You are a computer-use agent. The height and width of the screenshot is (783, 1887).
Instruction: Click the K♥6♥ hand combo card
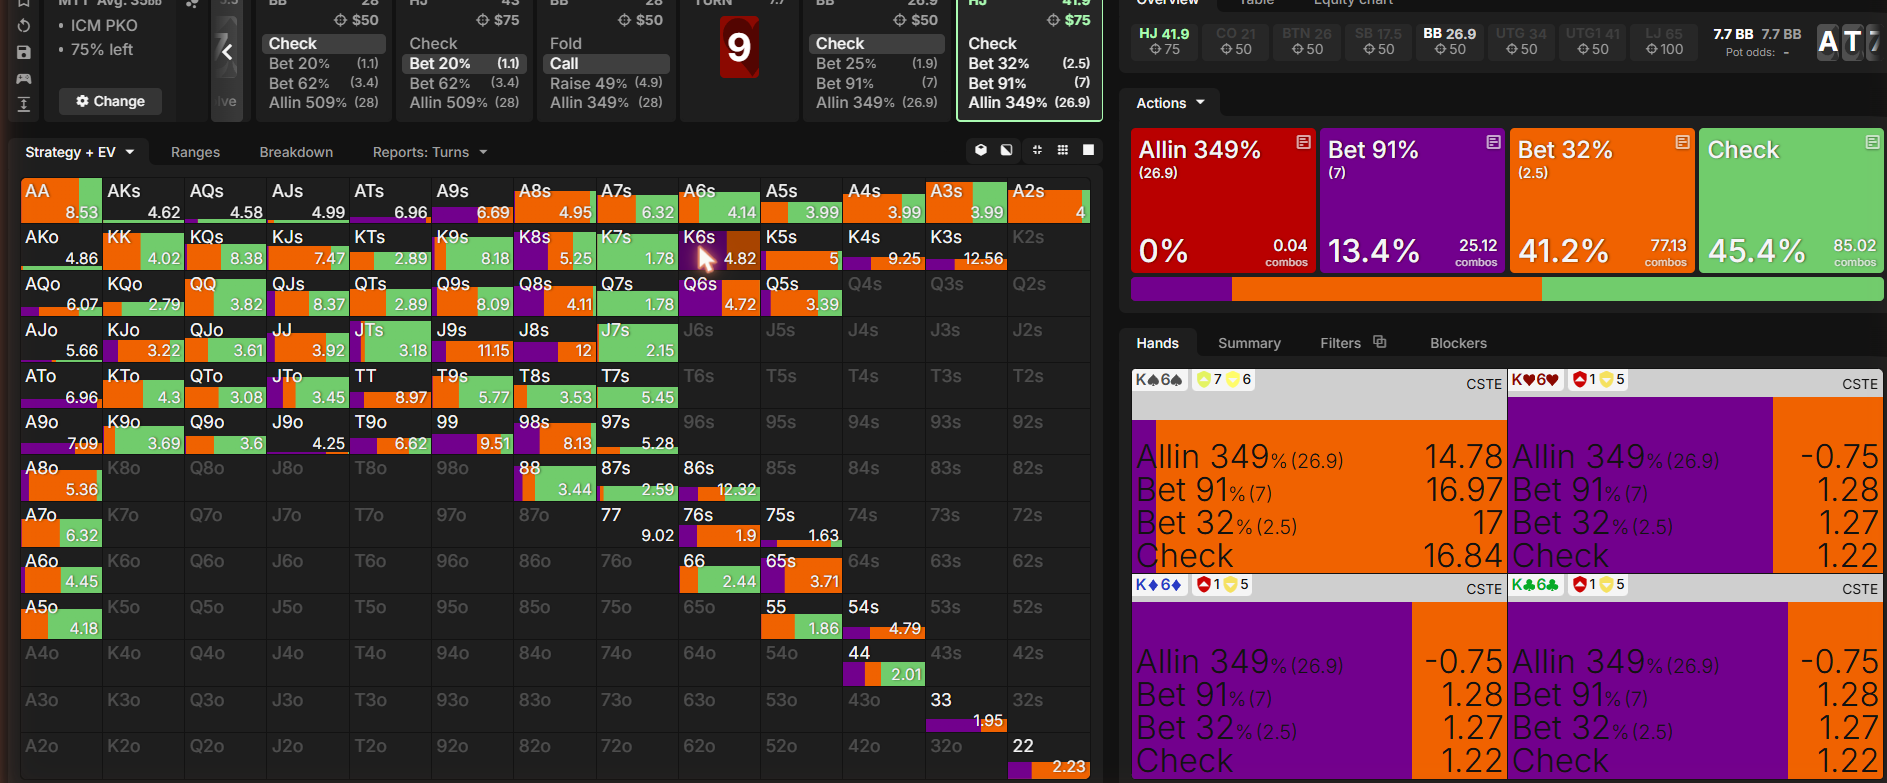[1697, 470]
